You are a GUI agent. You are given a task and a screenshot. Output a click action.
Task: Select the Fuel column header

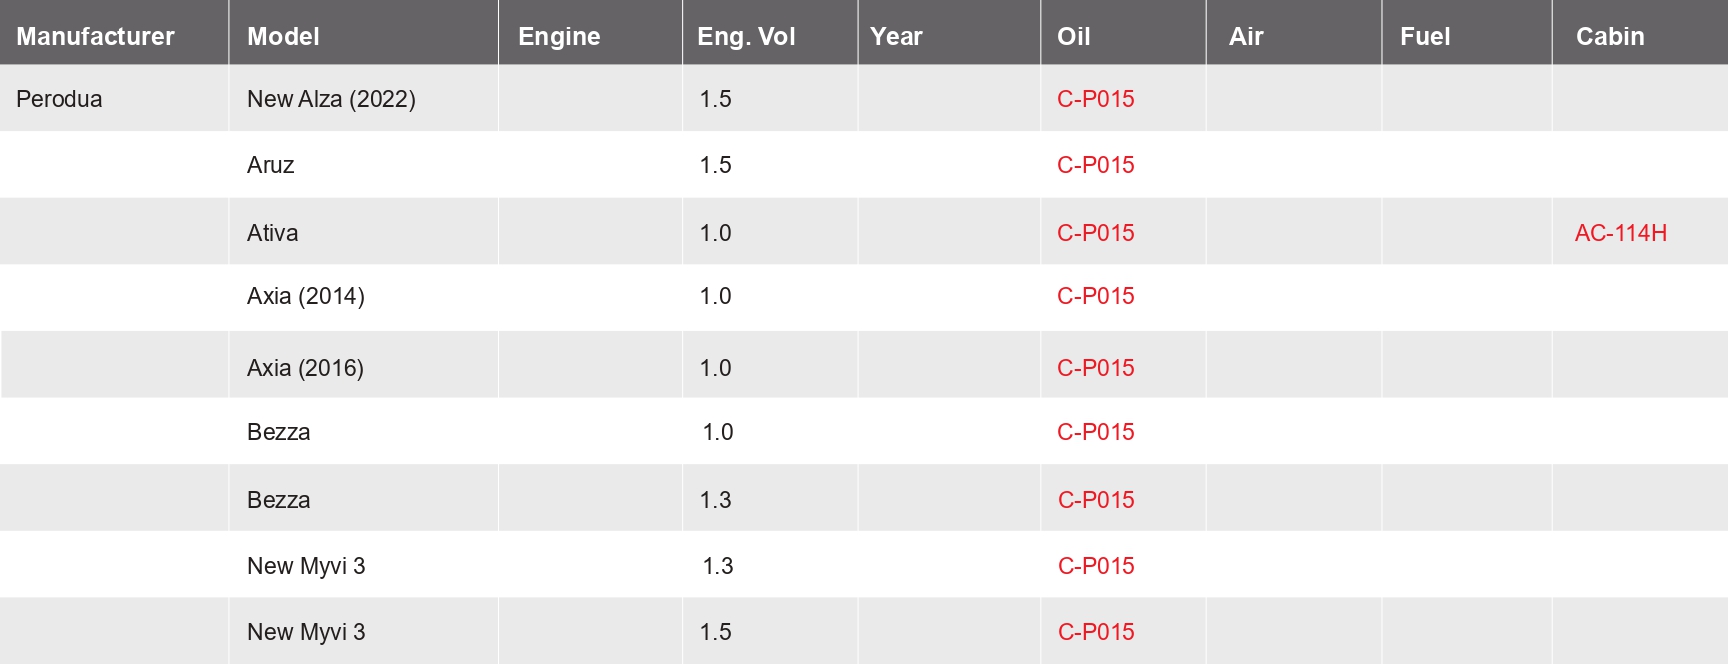[x=1425, y=37]
